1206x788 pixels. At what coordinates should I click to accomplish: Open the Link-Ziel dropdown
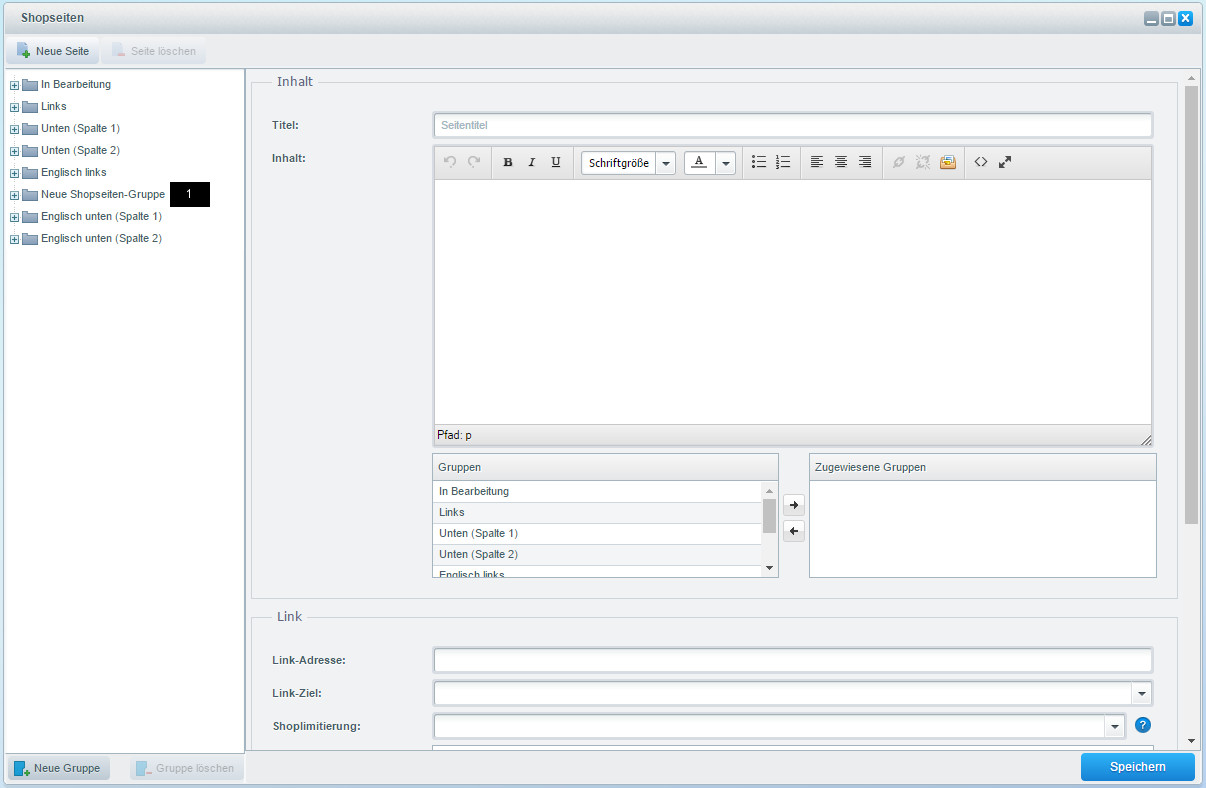[1141, 694]
